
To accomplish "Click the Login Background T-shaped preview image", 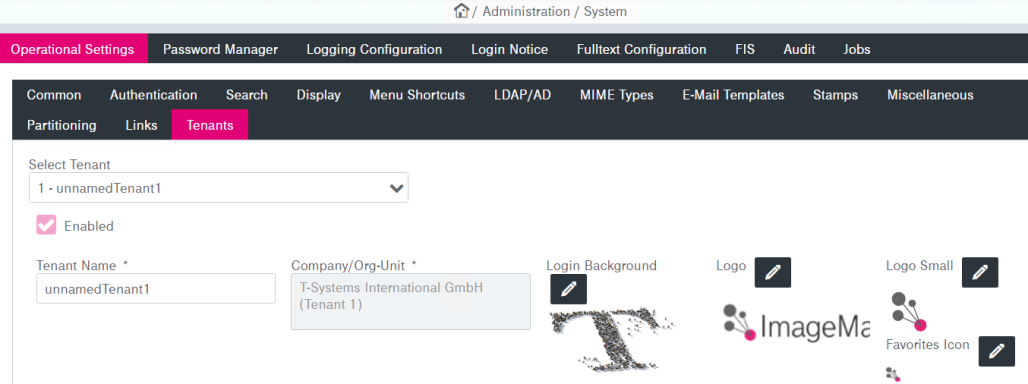I will pos(612,339).
